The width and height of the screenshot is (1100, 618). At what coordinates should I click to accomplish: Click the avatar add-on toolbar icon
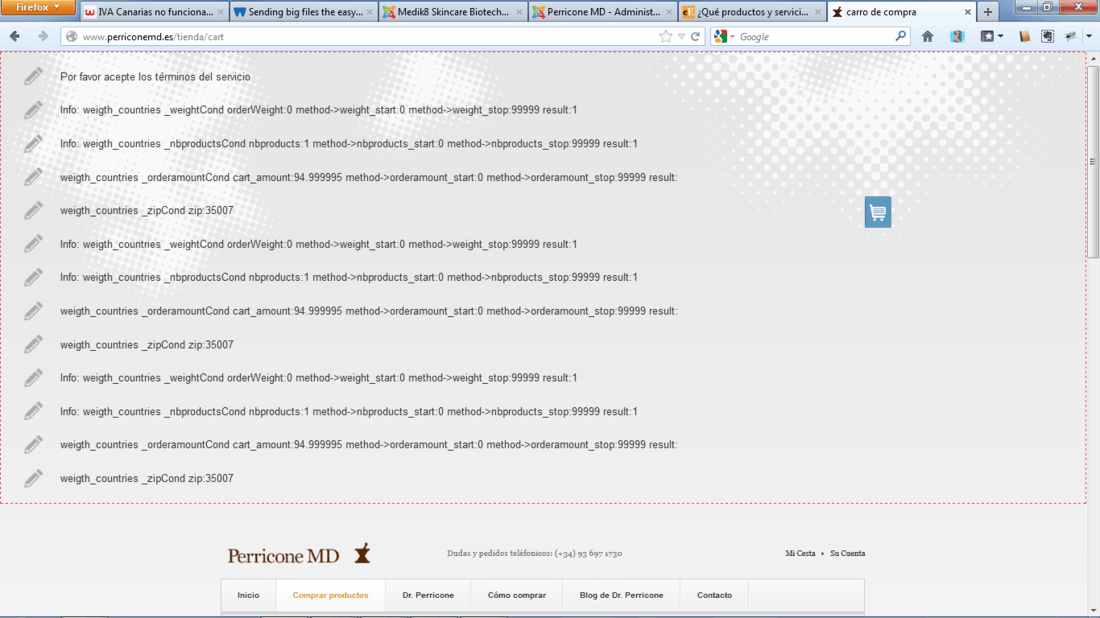tap(957, 36)
